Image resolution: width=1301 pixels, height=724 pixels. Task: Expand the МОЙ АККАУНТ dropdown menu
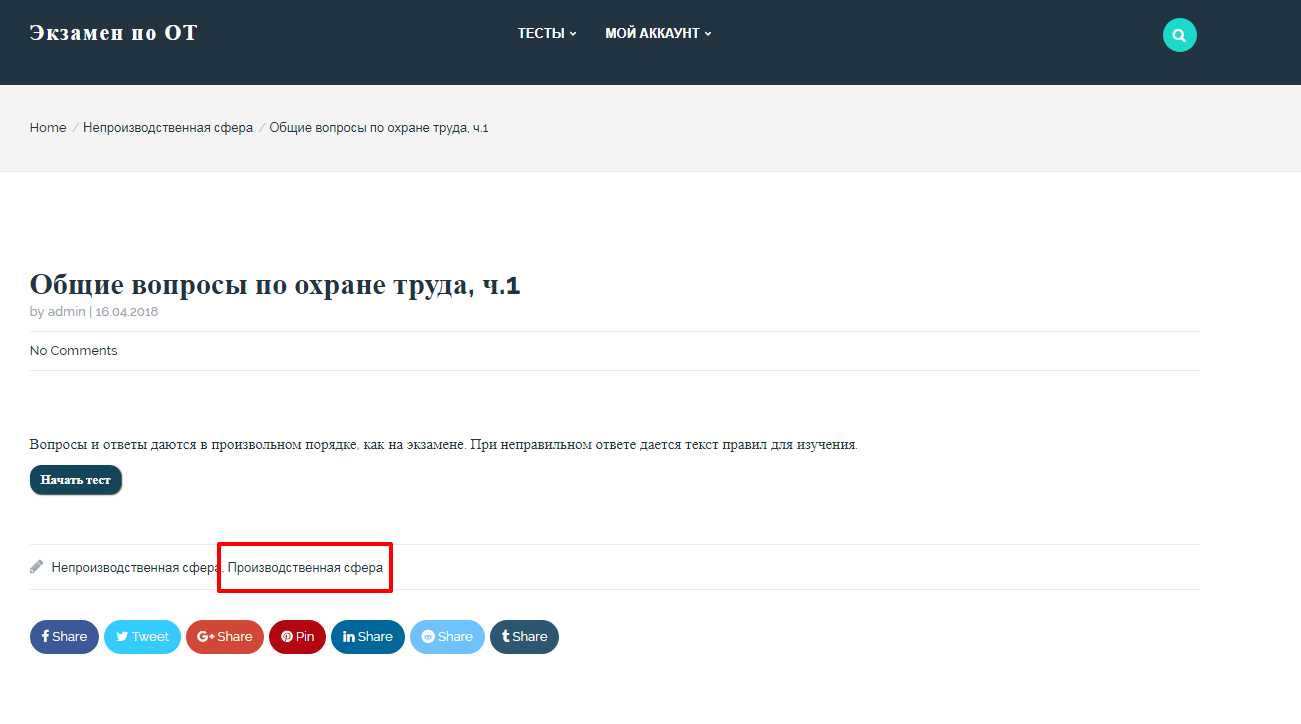pyautogui.click(x=658, y=33)
